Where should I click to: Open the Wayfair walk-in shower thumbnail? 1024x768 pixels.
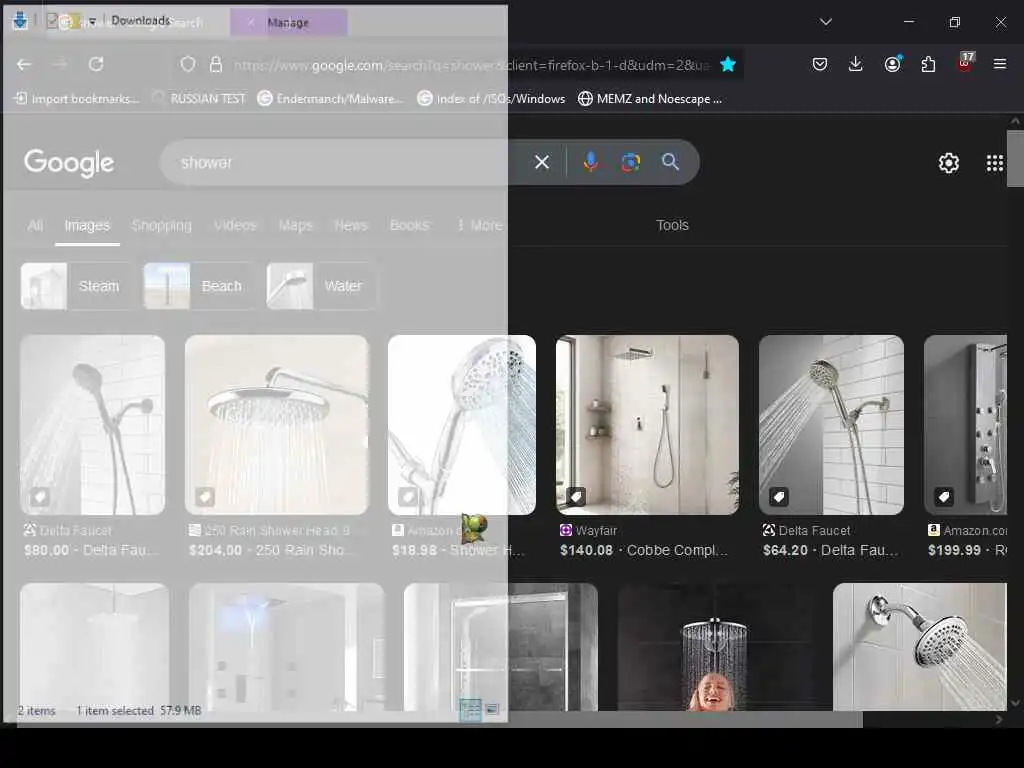click(647, 424)
